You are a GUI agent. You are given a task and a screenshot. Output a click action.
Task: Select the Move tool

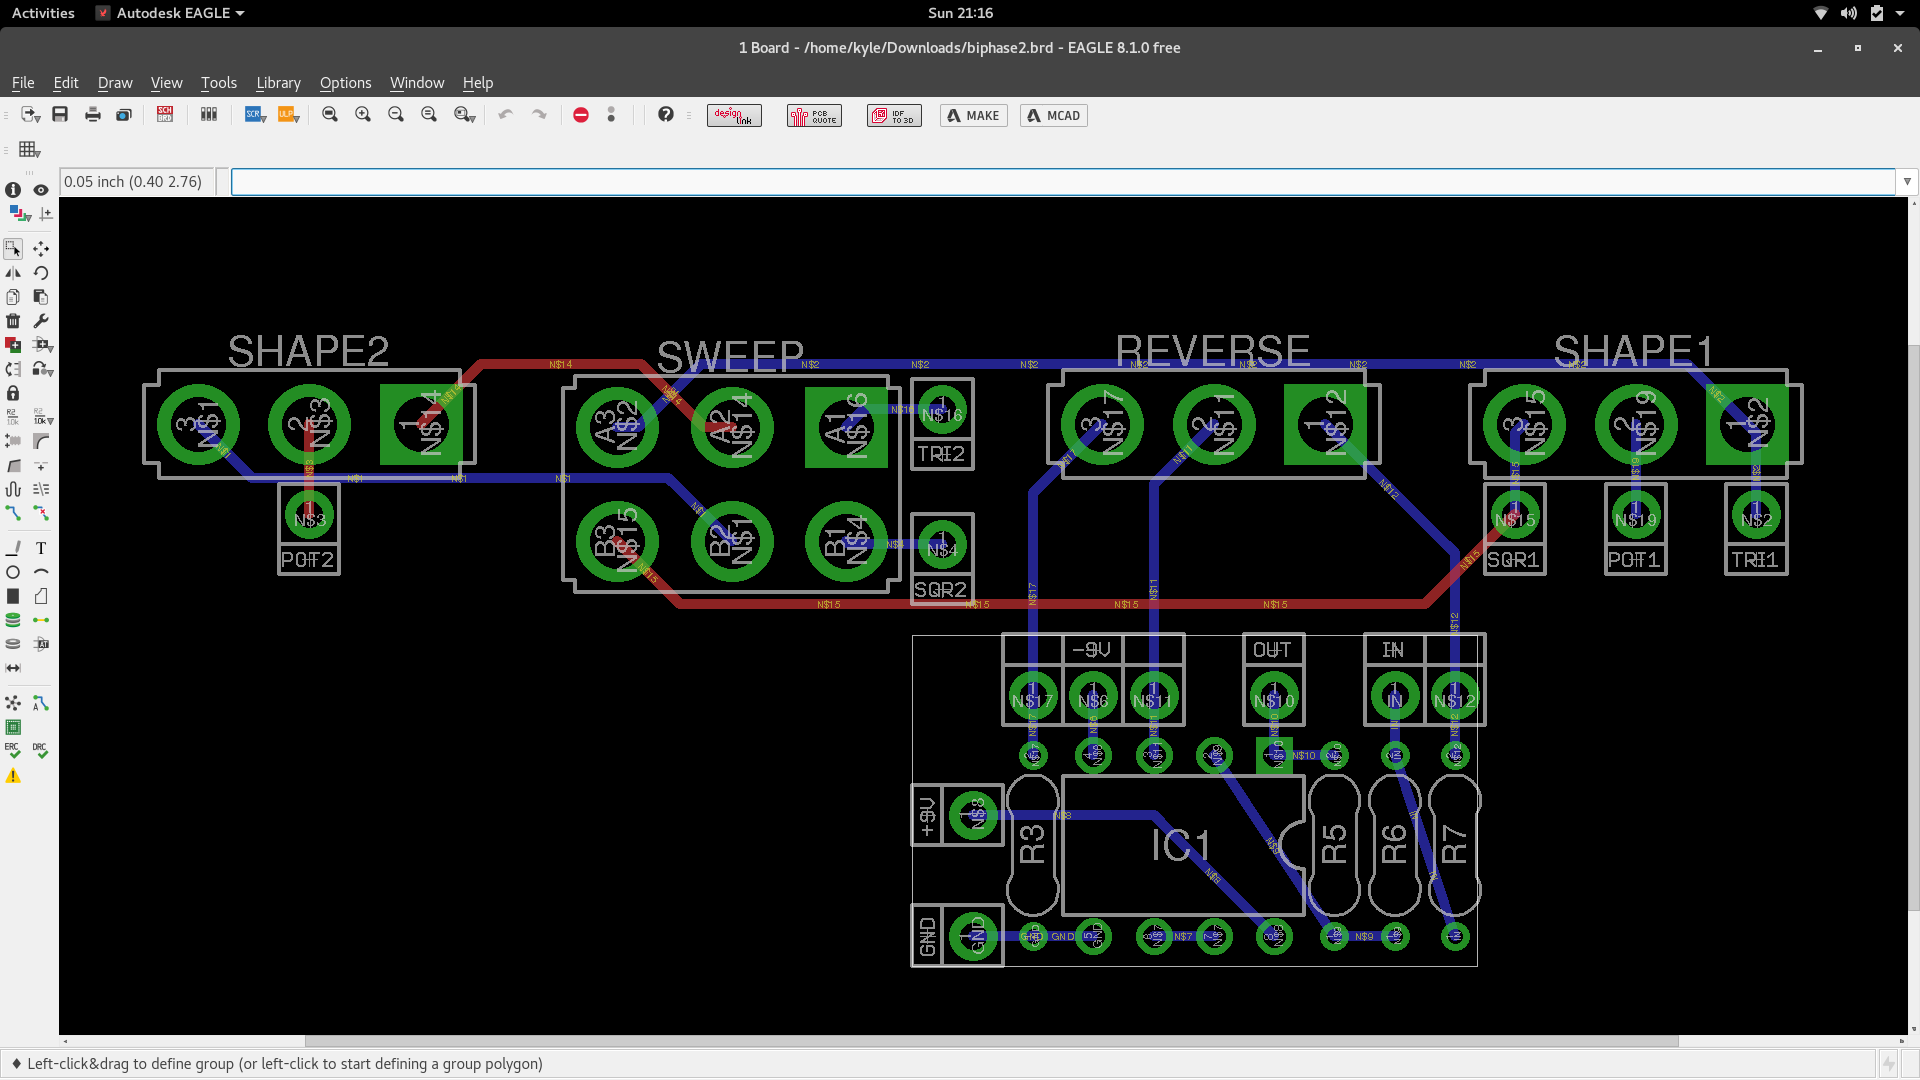pyautogui.click(x=41, y=249)
